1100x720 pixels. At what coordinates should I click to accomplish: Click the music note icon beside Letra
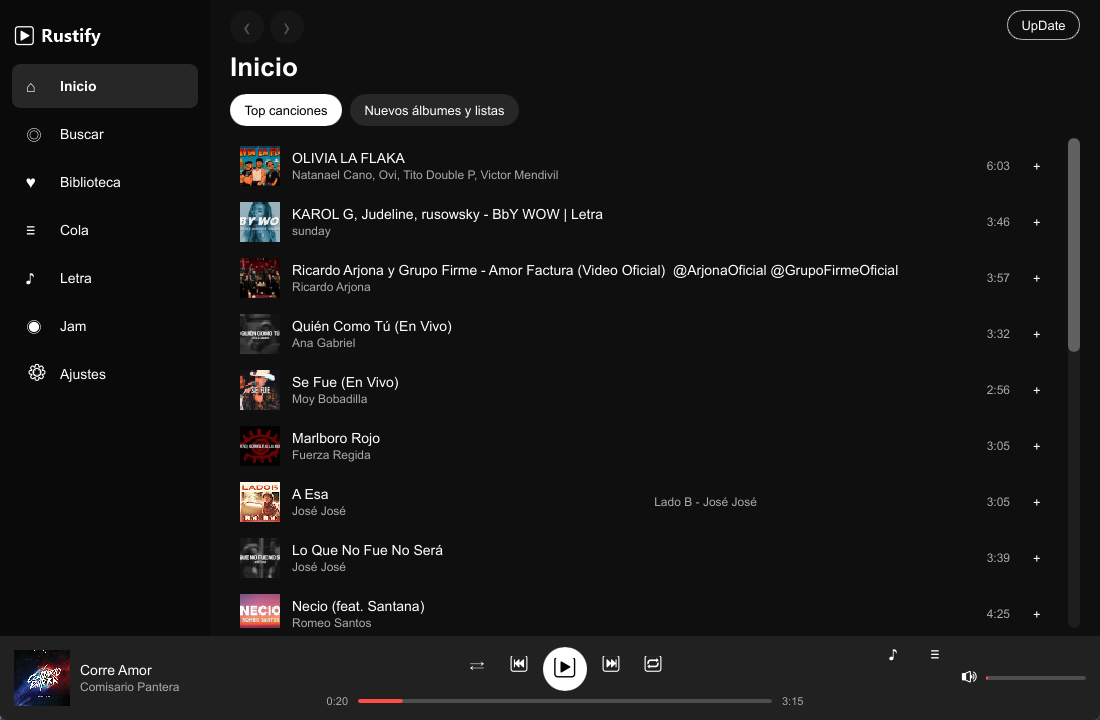point(30,279)
